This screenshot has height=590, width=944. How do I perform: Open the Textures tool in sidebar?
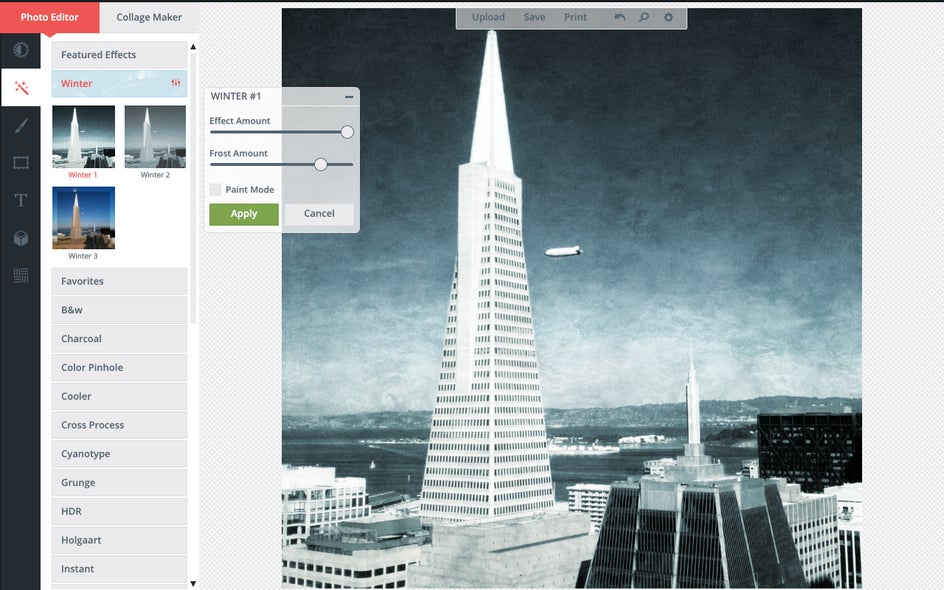pyautogui.click(x=21, y=276)
